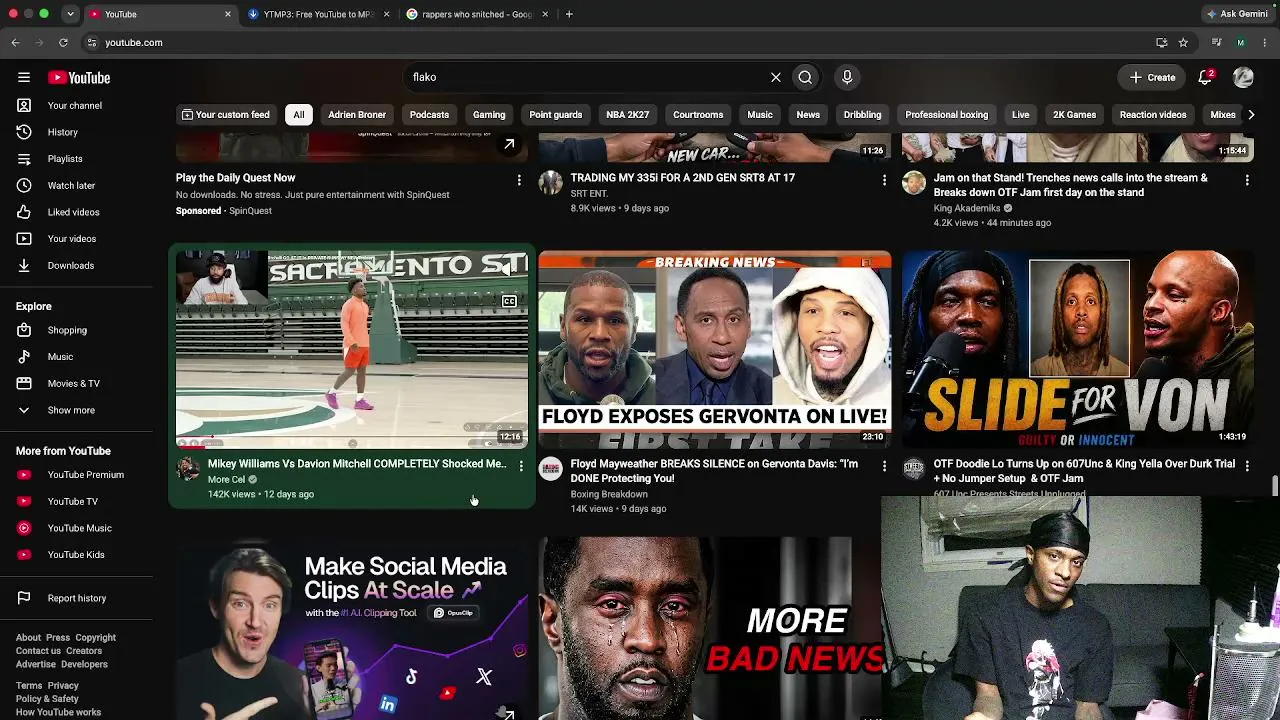Select the NBA 2K27 chip
Image resolution: width=1280 pixels, height=720 pixels.
tap(627, 114)
